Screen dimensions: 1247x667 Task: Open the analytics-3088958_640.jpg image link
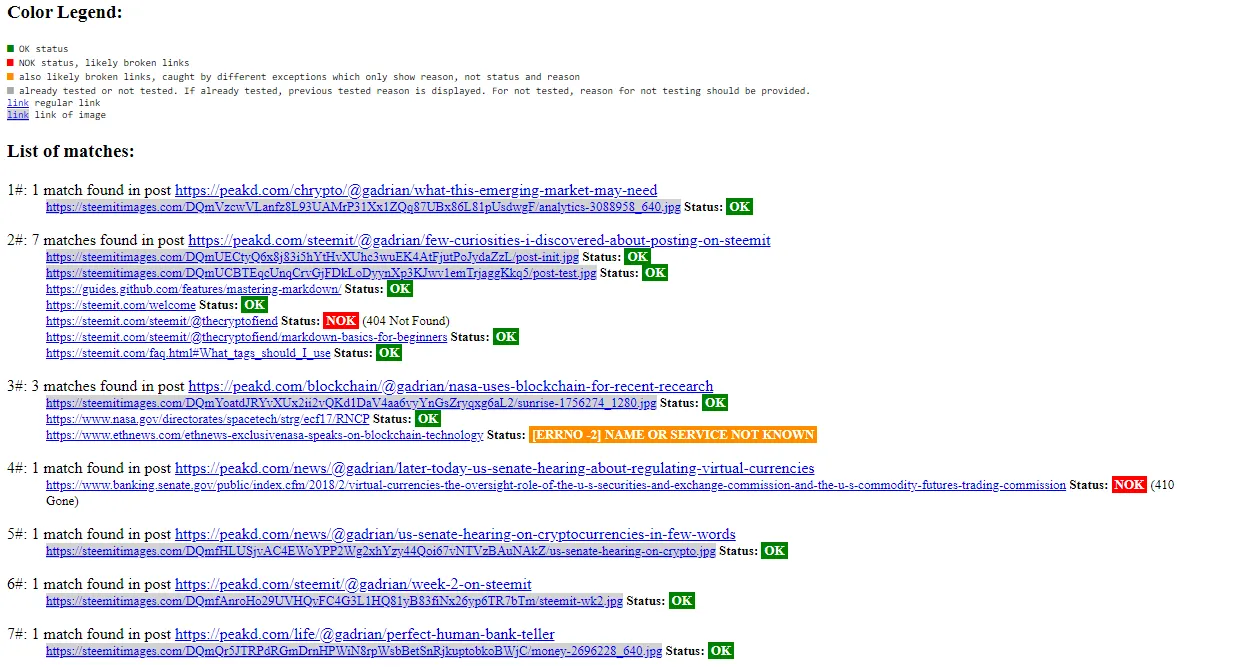tap(363, 207)
